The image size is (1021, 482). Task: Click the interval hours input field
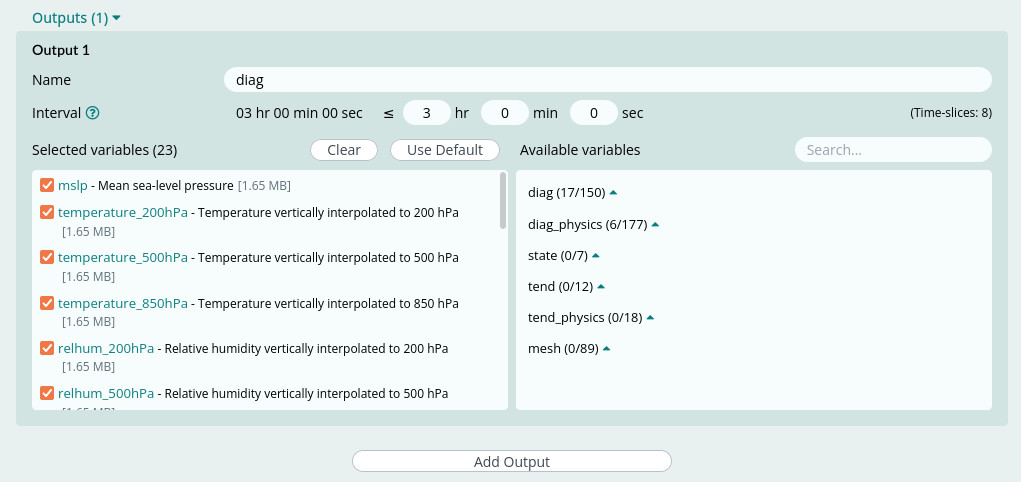427,113
